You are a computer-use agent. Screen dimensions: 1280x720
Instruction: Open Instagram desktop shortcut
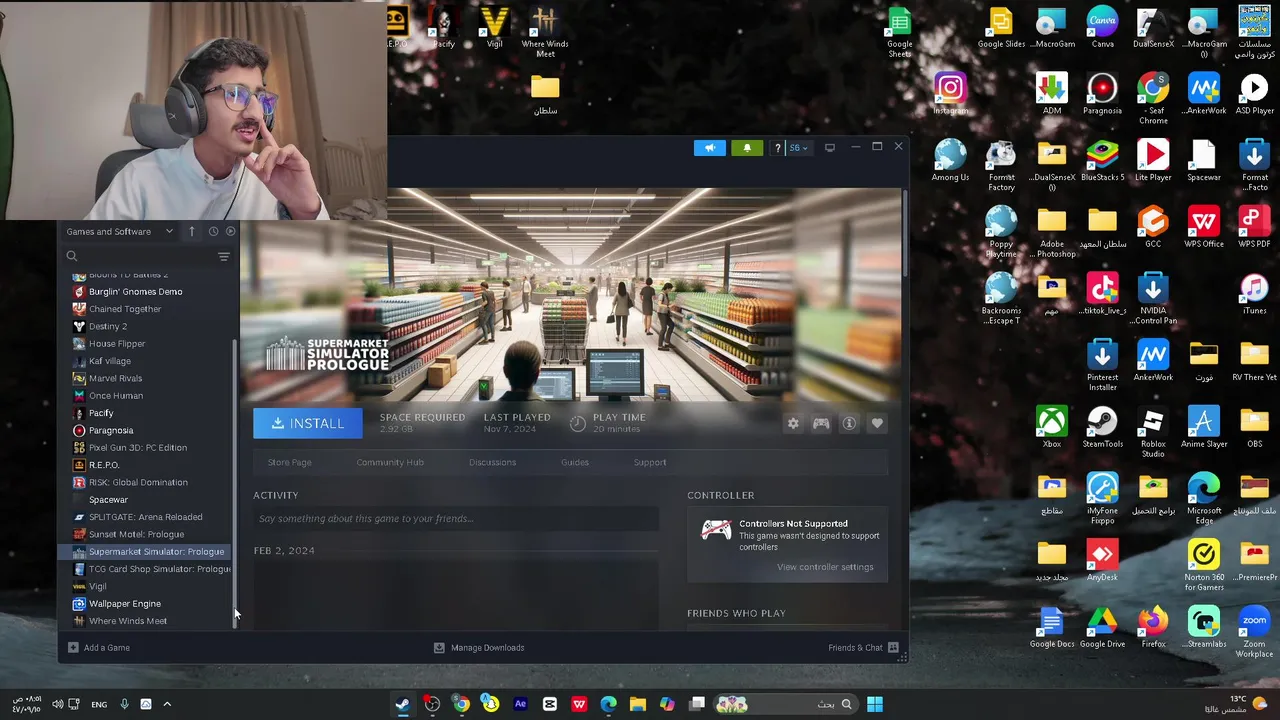(x=950, y=94)
